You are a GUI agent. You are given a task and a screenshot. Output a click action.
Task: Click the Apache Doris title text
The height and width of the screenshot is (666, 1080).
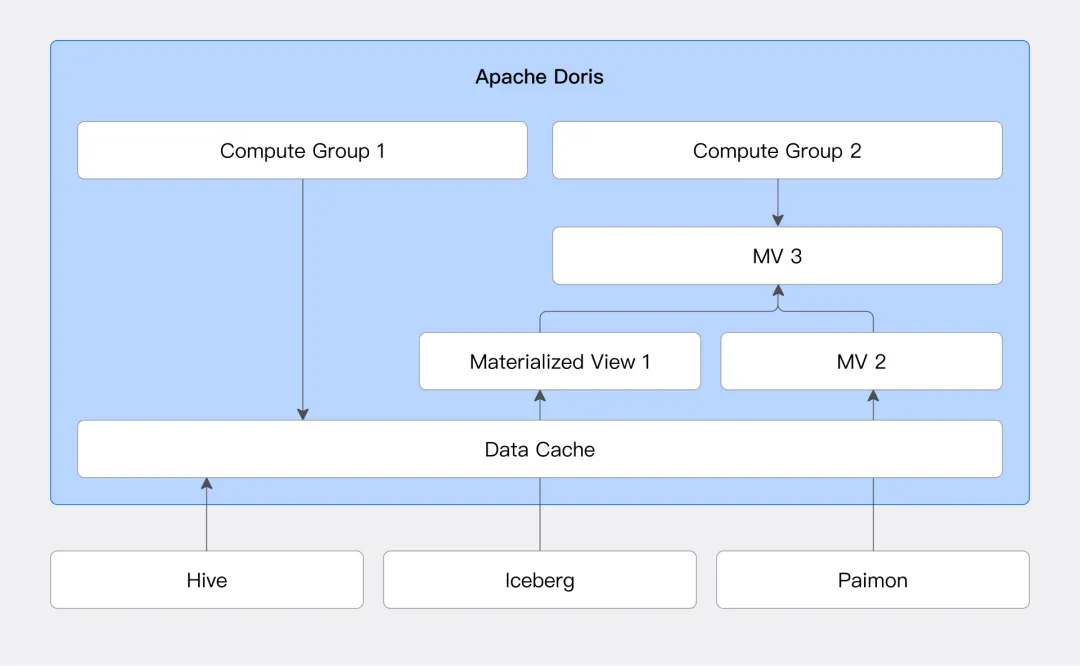click(540, 77)
